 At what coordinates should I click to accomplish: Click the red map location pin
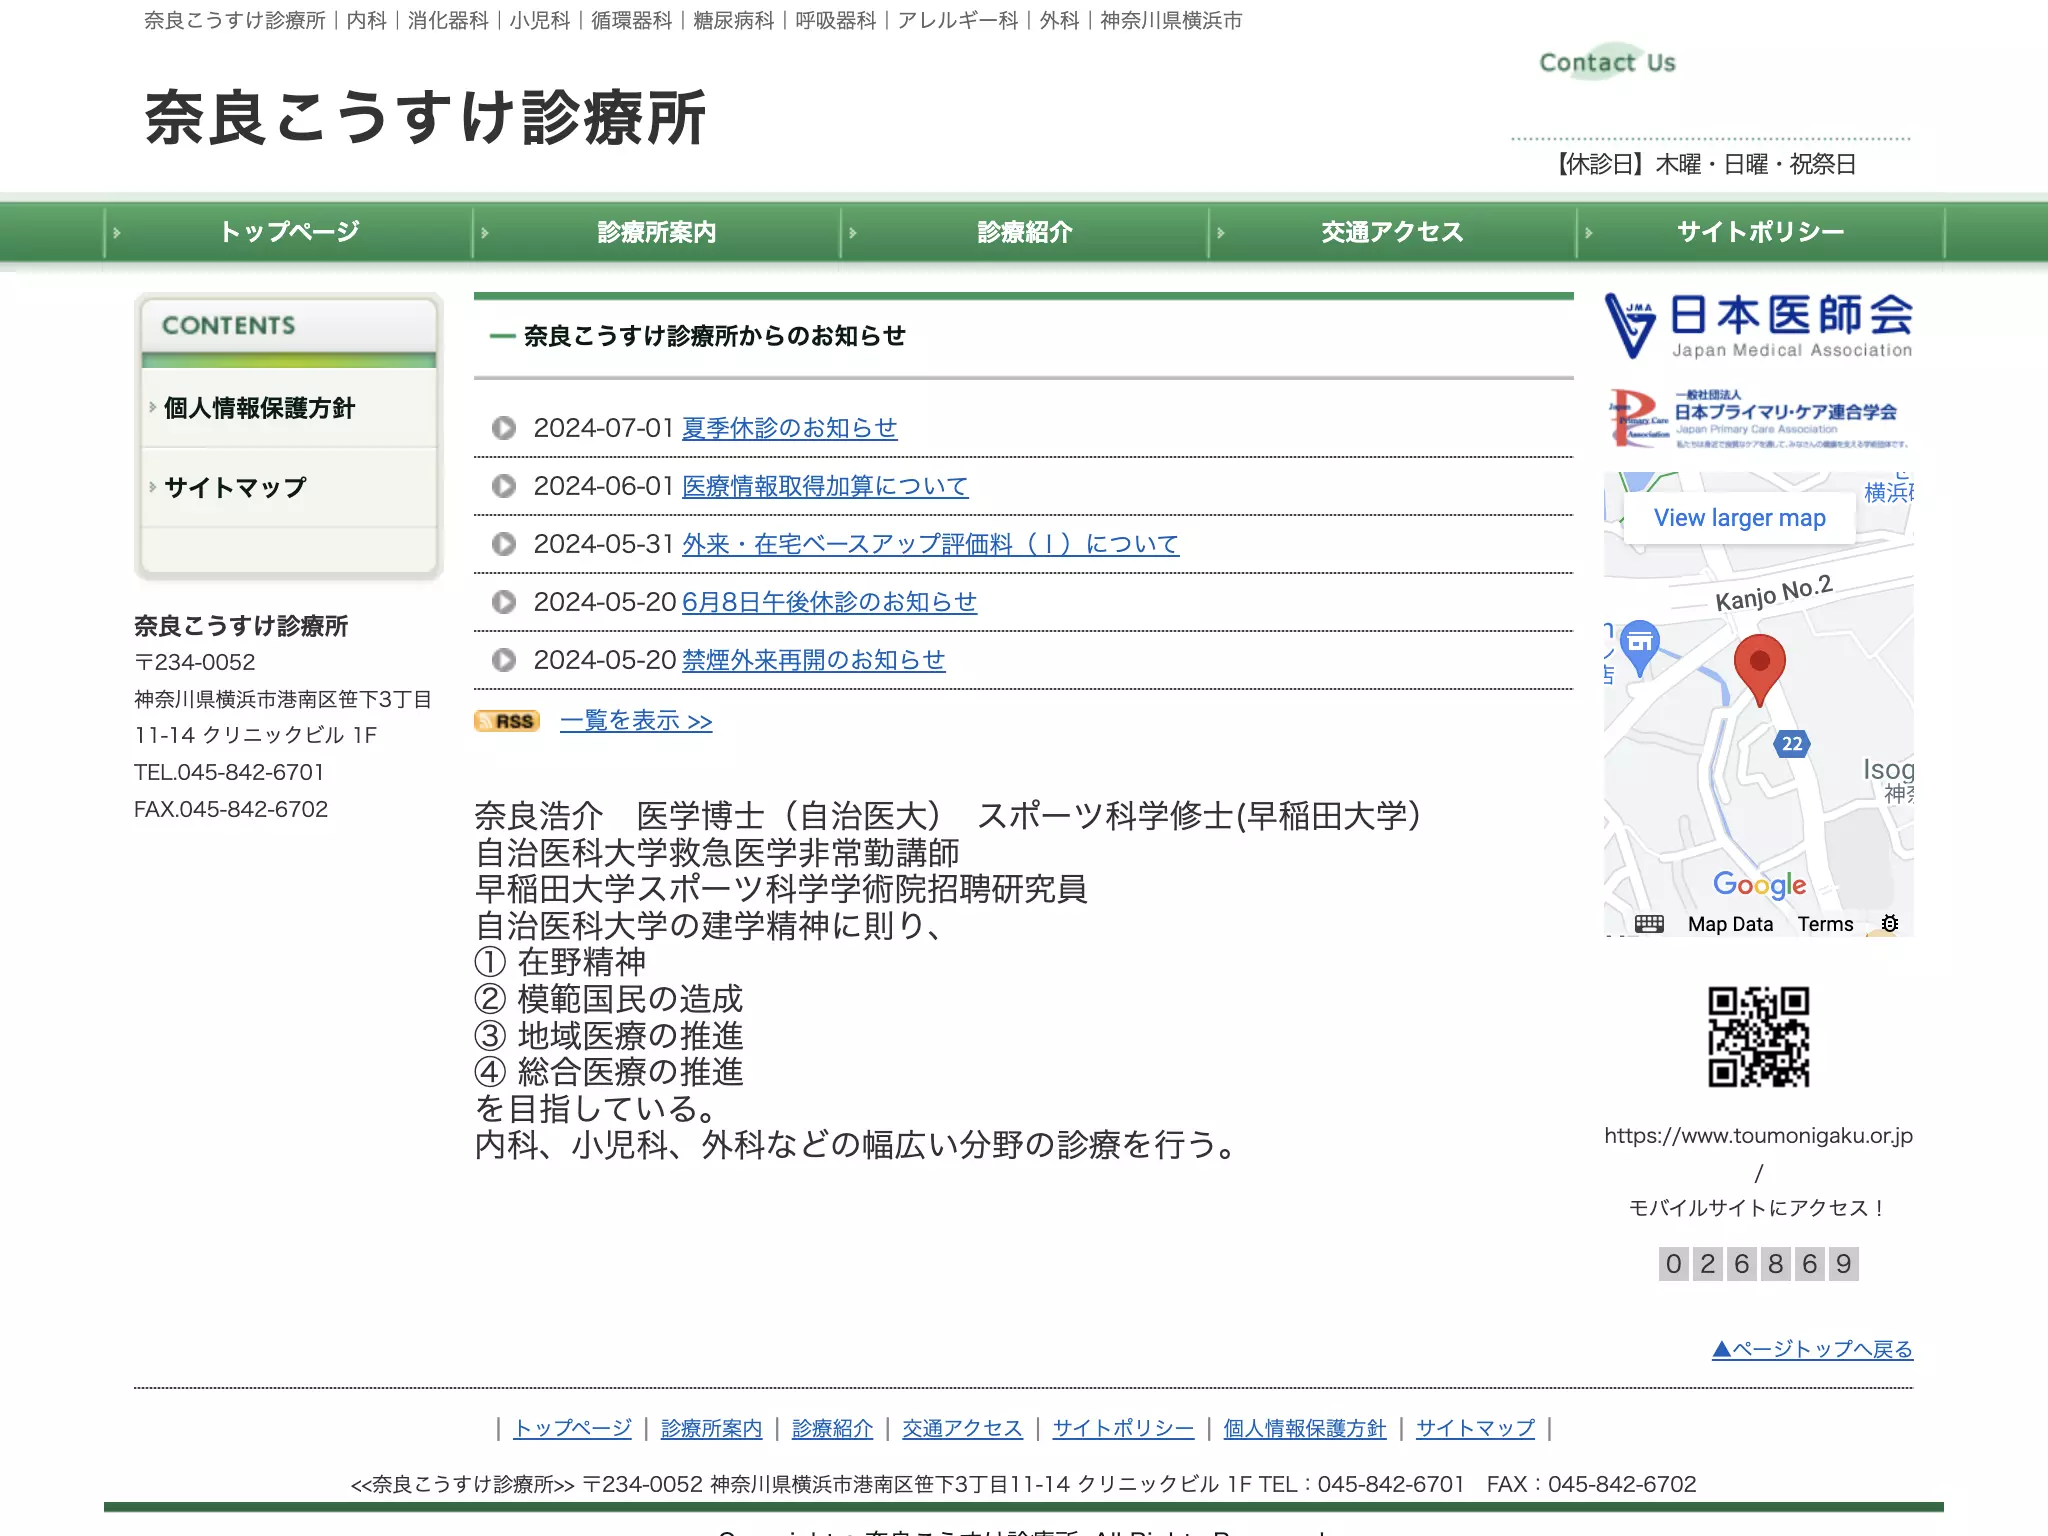click(1759, 669)
